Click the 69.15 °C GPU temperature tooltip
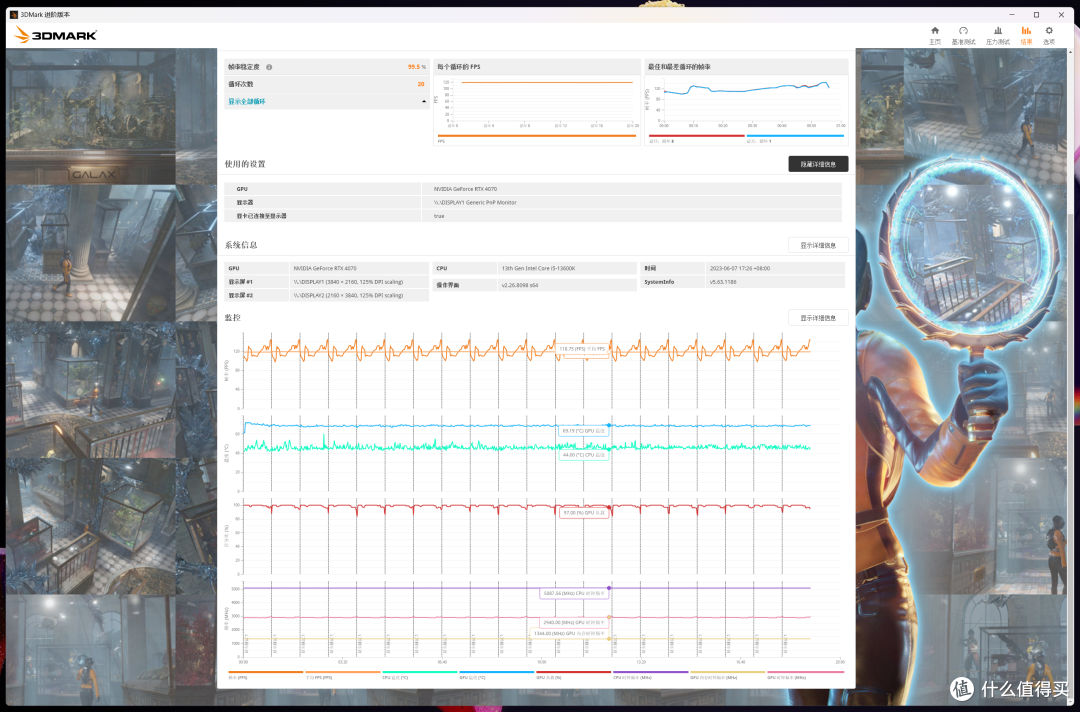Screen dimensions: 1080x712 coord(583,431)
